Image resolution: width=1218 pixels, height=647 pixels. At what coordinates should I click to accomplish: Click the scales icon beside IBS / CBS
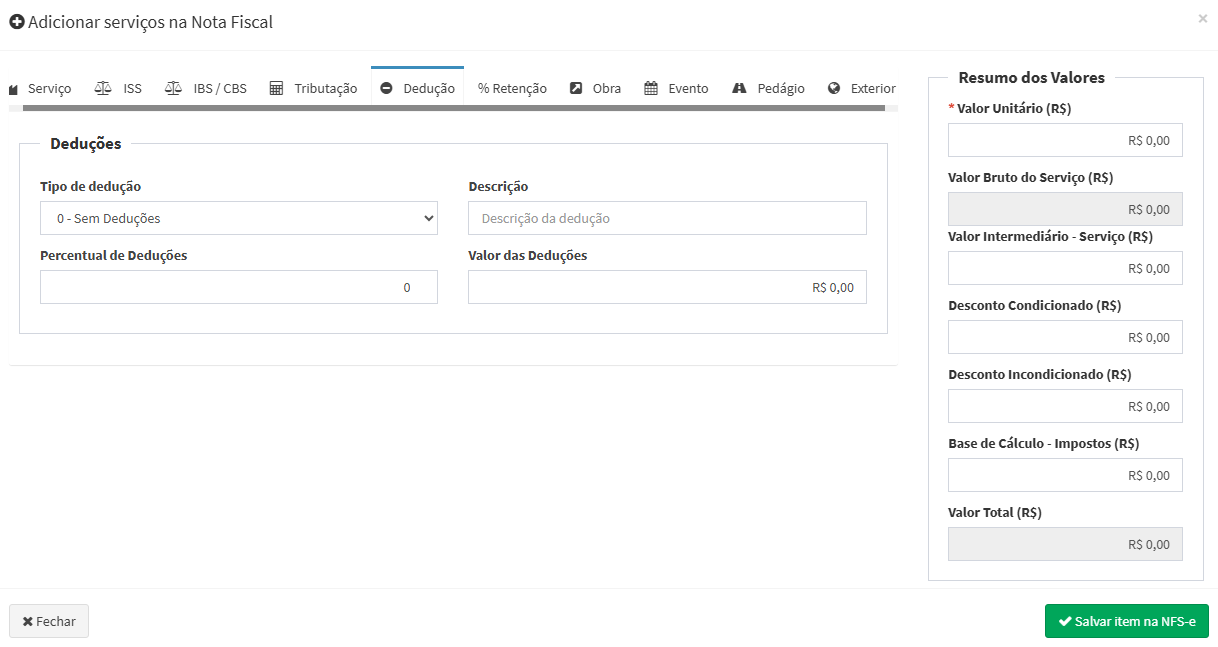(x=174, y=88)
